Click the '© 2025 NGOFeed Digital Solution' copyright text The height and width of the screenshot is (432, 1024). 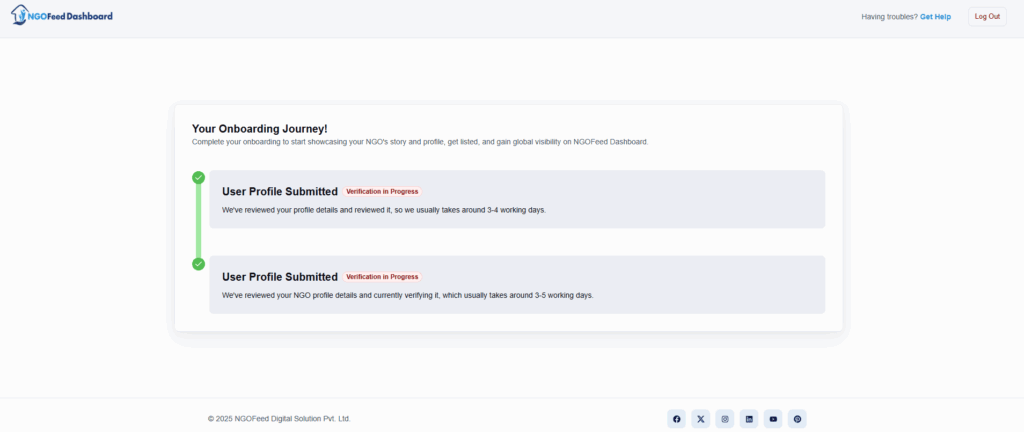click(x=280, y=419)
